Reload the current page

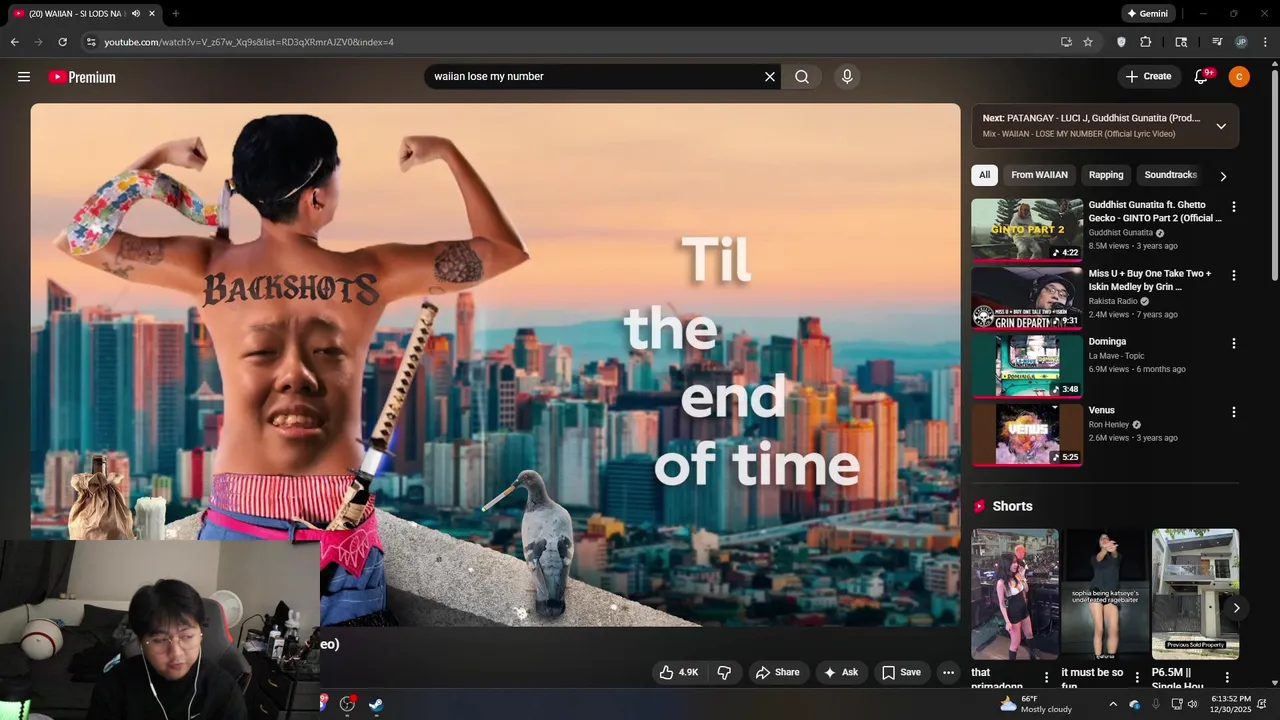[x=62, y=42]
